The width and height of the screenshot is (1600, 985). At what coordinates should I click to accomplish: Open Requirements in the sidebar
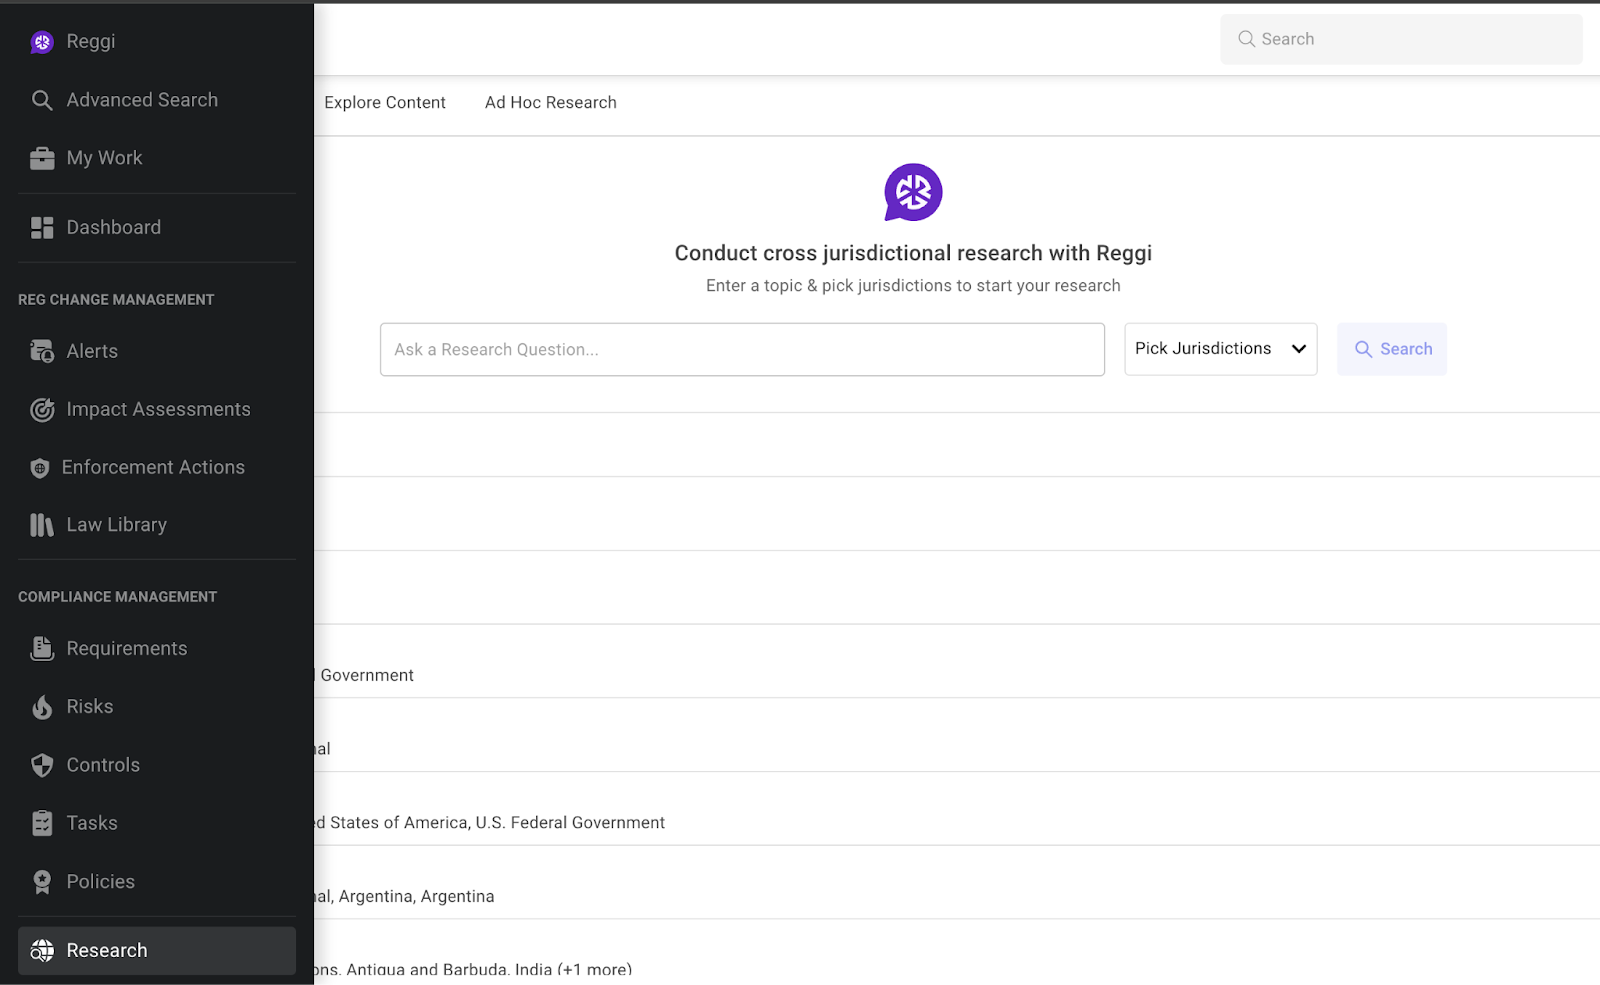click(127, 649)
